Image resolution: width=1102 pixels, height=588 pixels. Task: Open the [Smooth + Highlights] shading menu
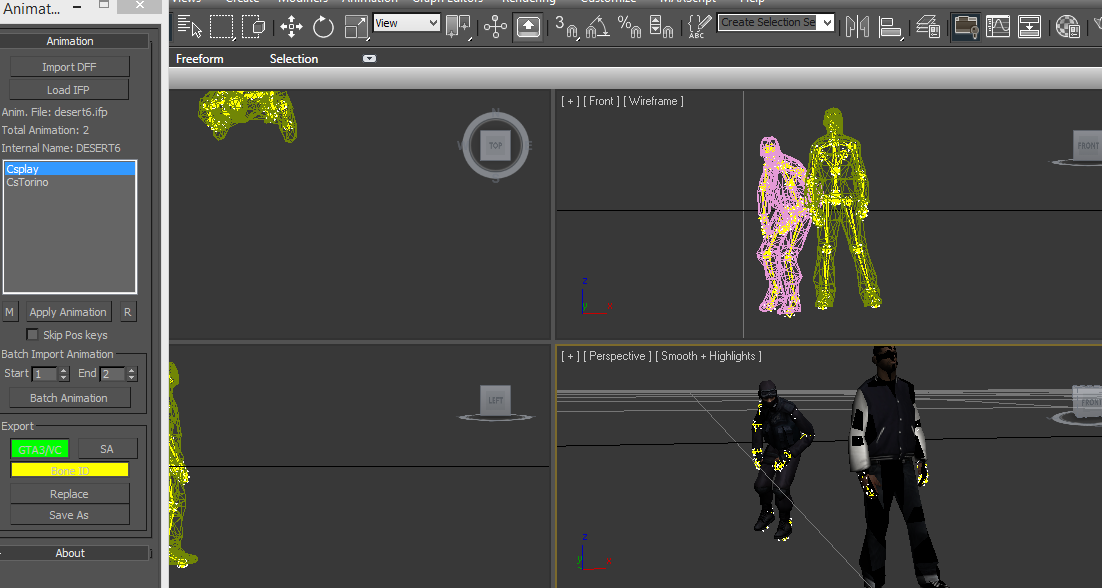708,356
